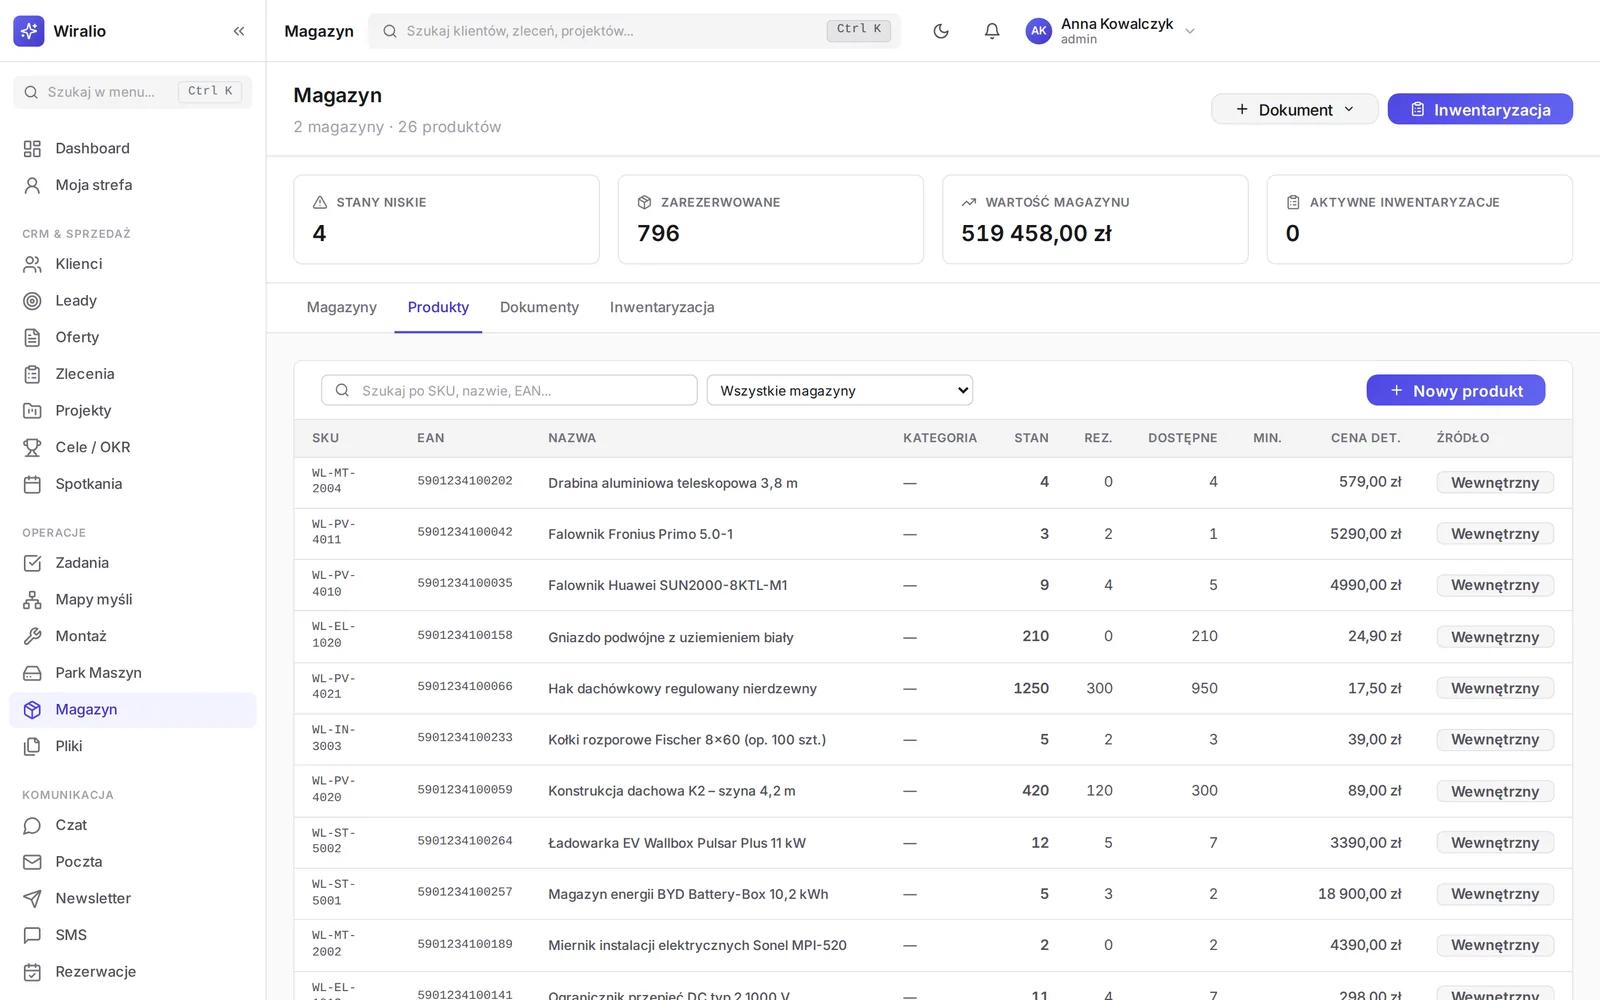1600x1000 pixels.
Task: Click the Rezerwacje calendar icon
Action: point(32,972)
